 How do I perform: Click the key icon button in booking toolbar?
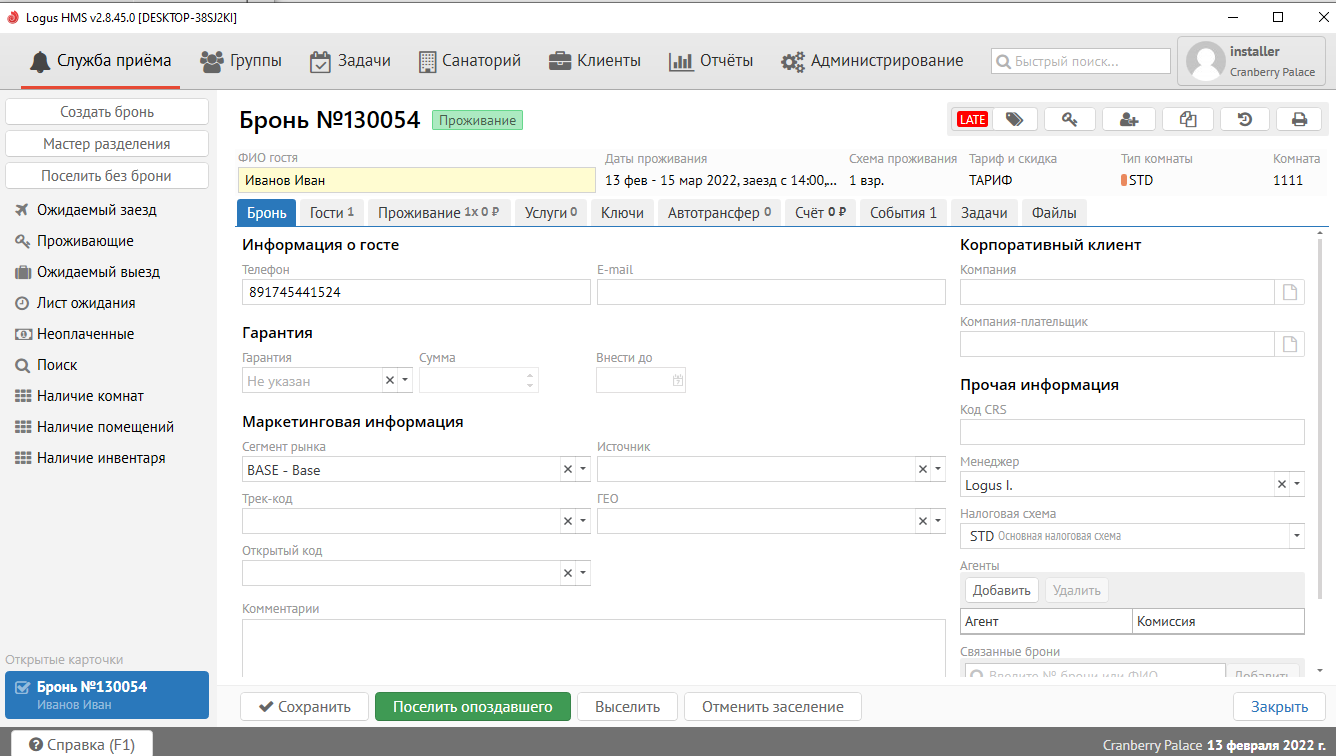[1070, 119]
